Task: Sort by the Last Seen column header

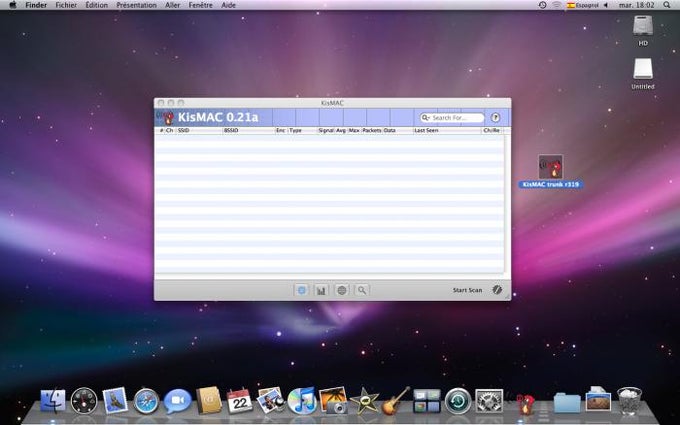Action: [447, 130]
